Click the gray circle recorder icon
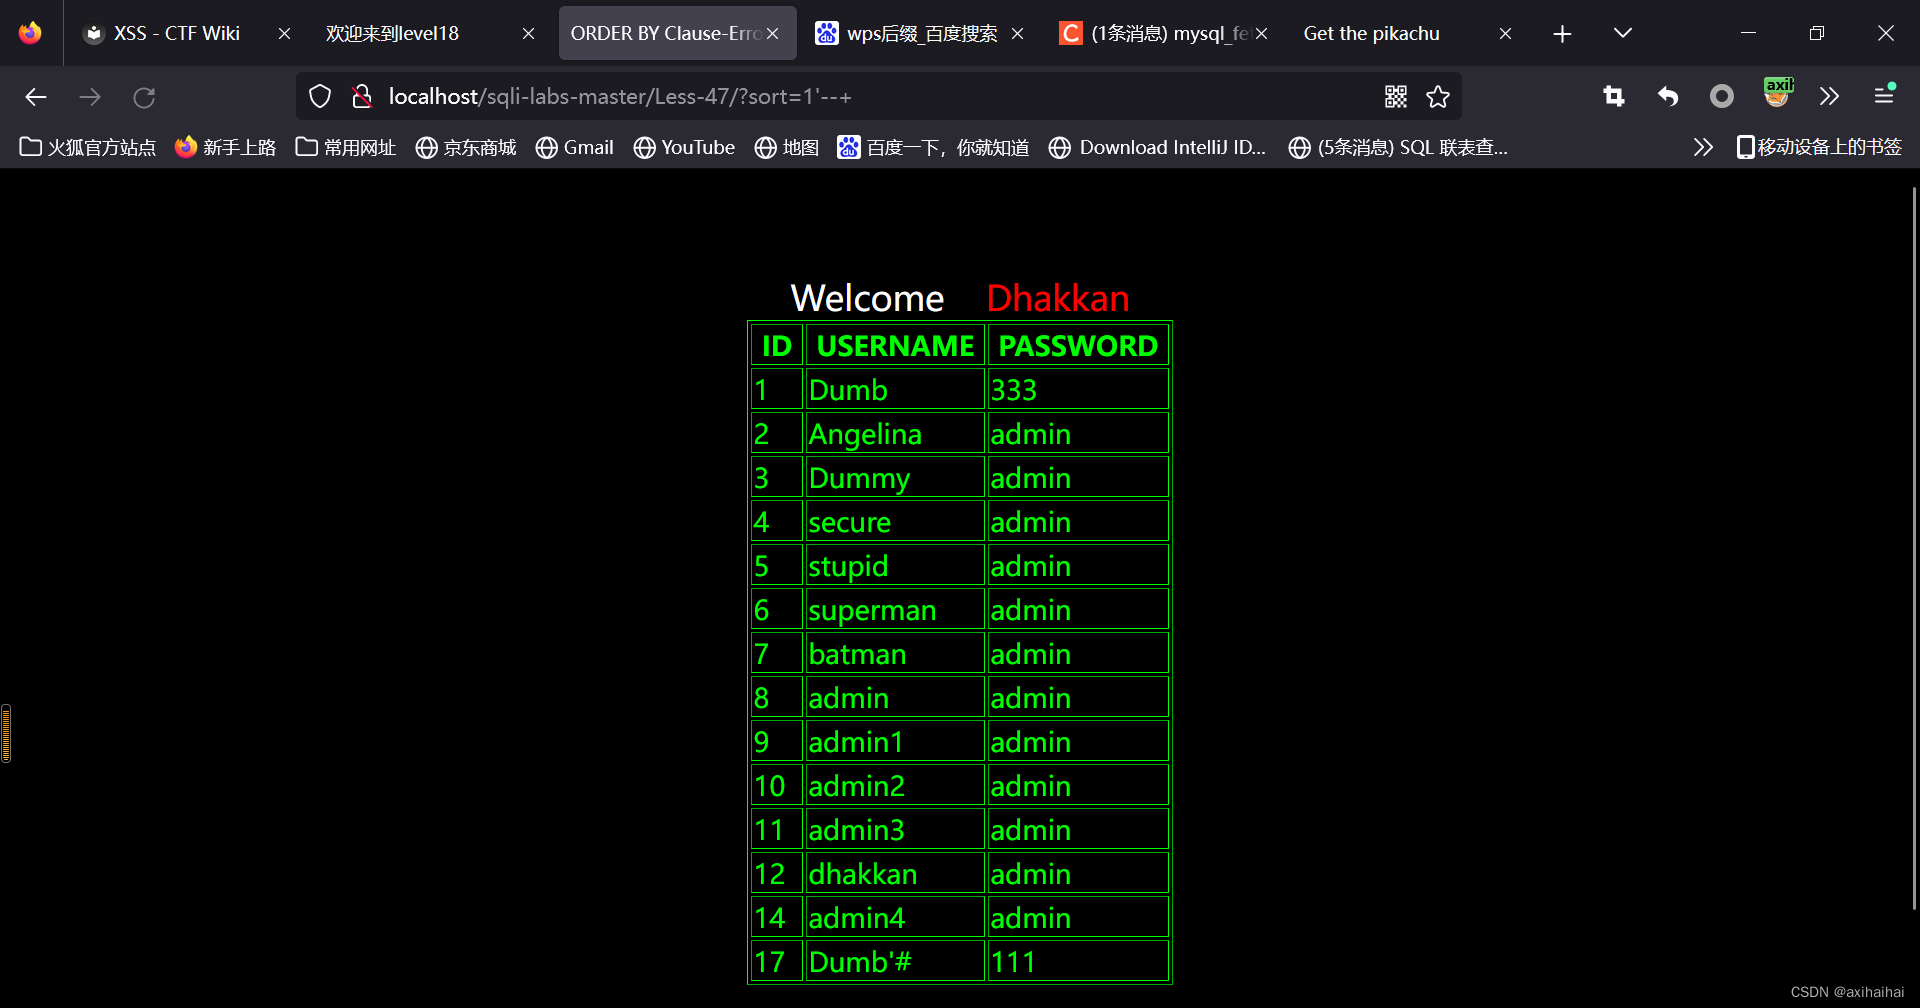Image resolution: width=1920 pixels, height=1008 pixels. pos(1721,96)
